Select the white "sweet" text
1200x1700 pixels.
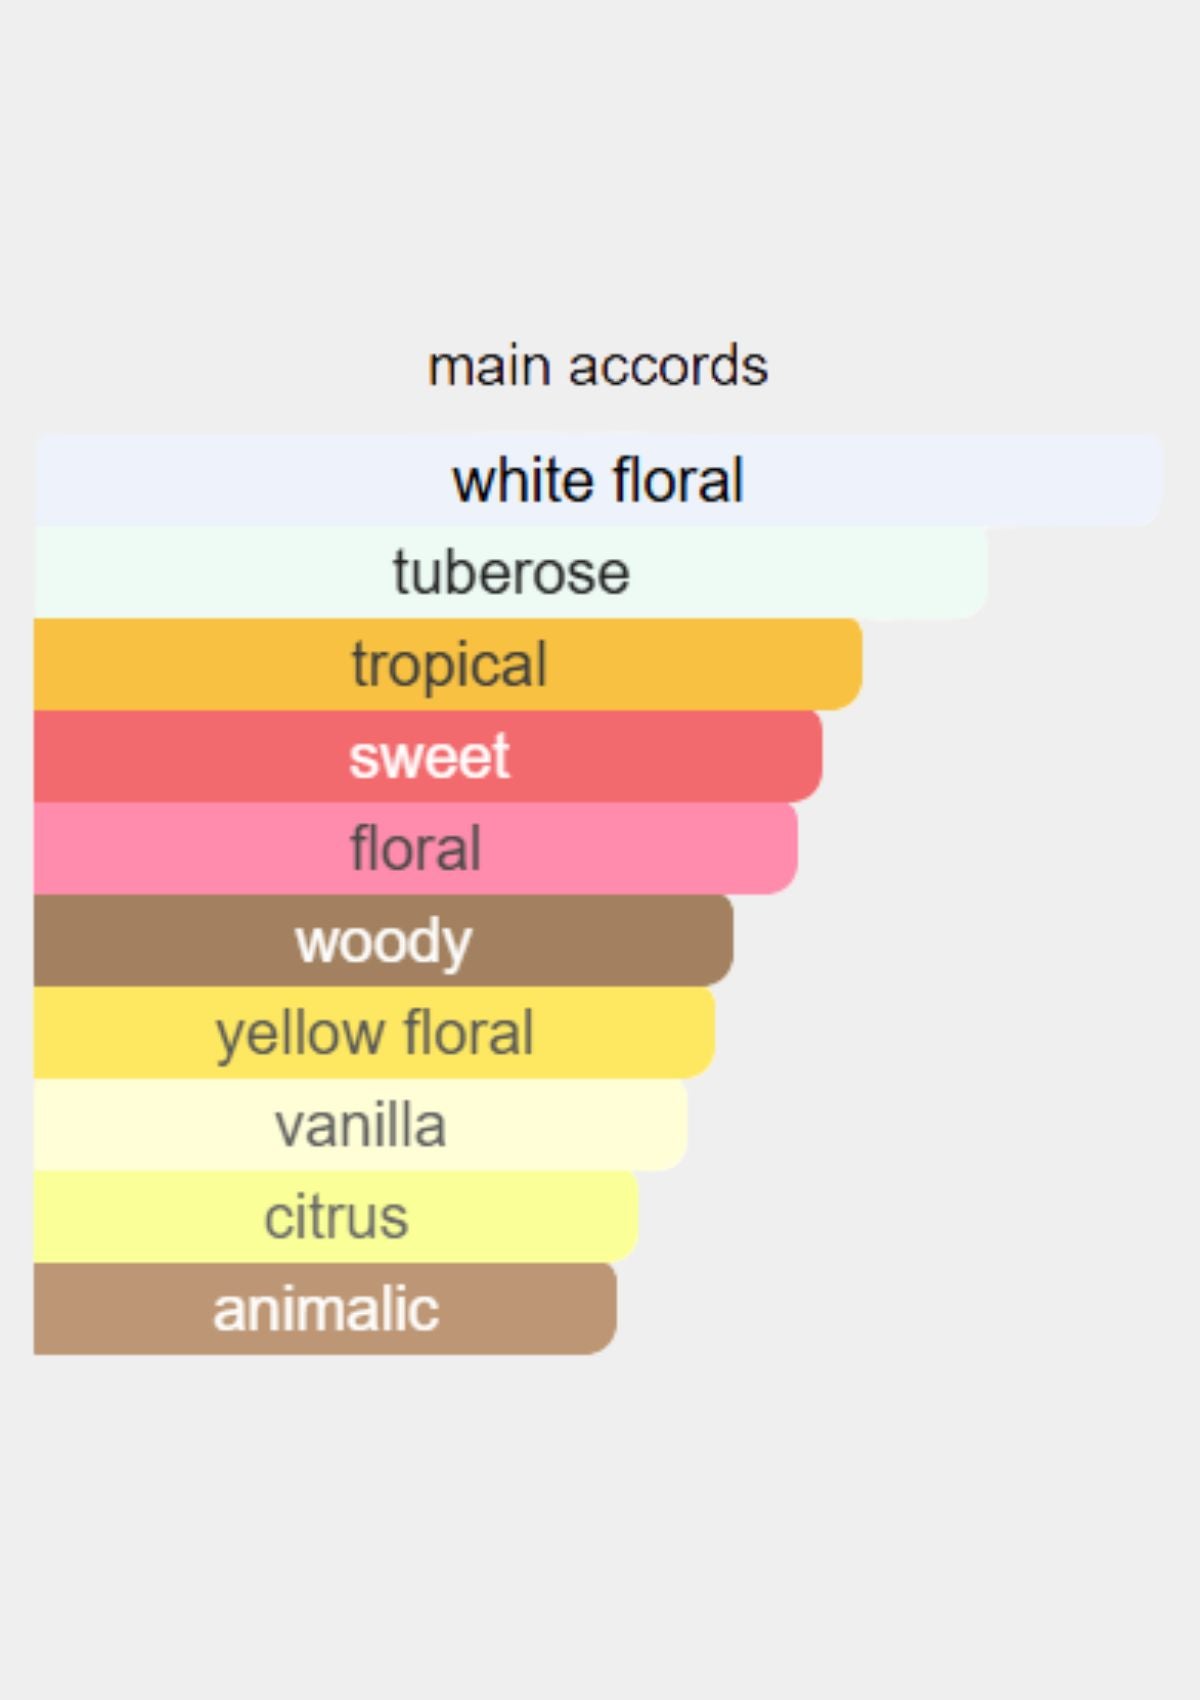tap(429, 756)
